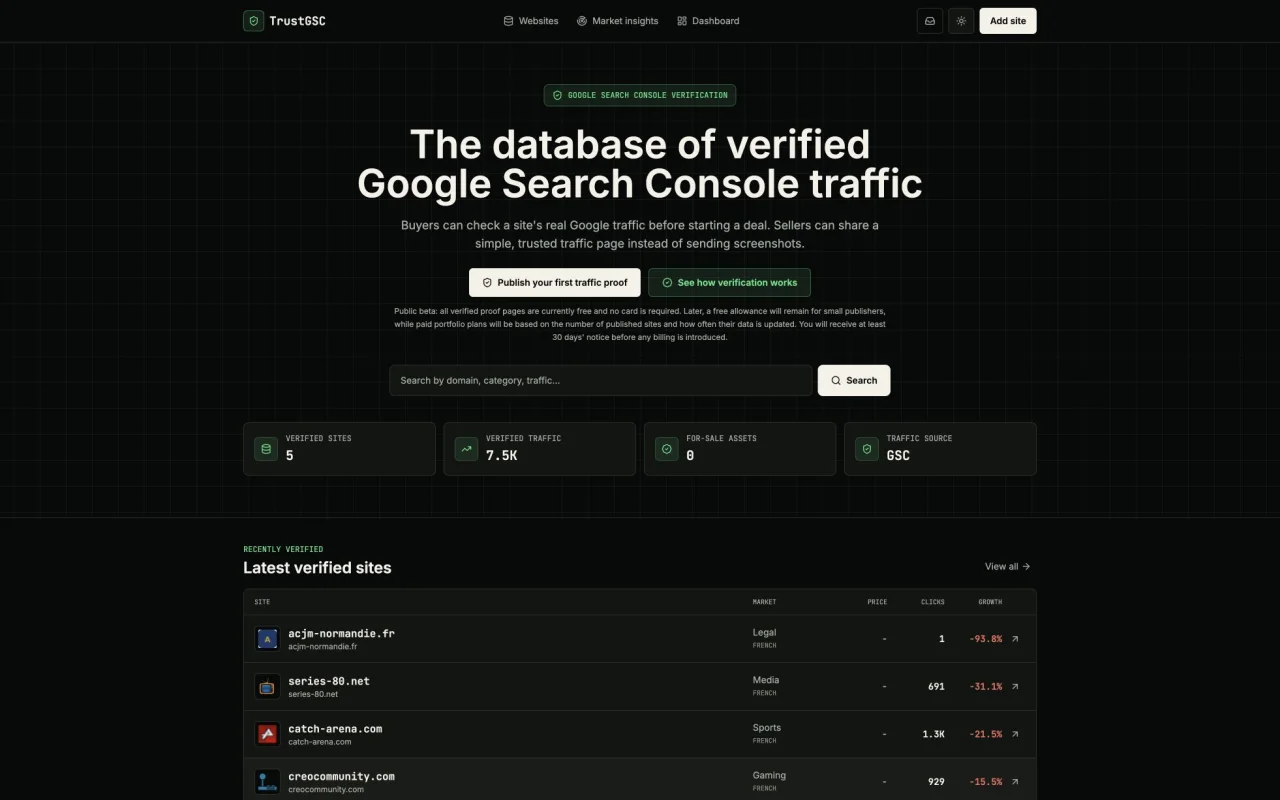Open the creocommunity.com row arrow icon
This screenshot has height=800, width=1280.
(1015, 781)
